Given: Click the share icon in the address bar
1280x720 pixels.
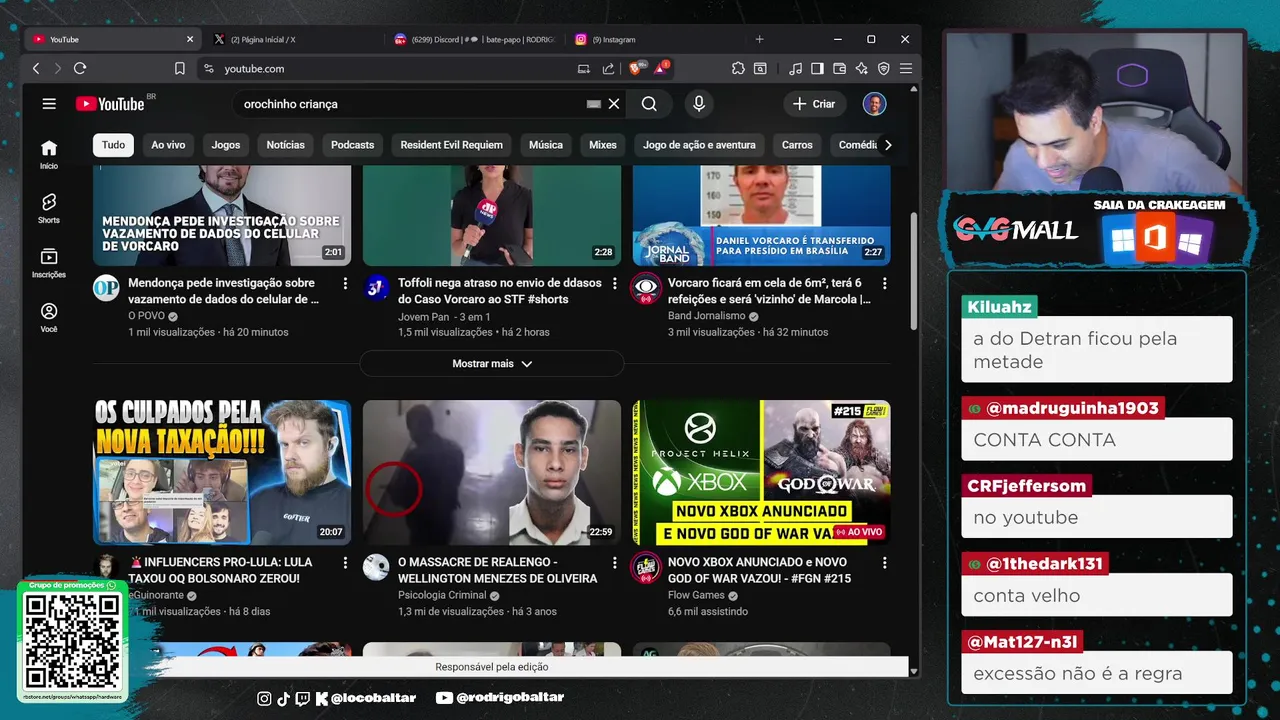Looking at the screenshot, I should [608, 69].
